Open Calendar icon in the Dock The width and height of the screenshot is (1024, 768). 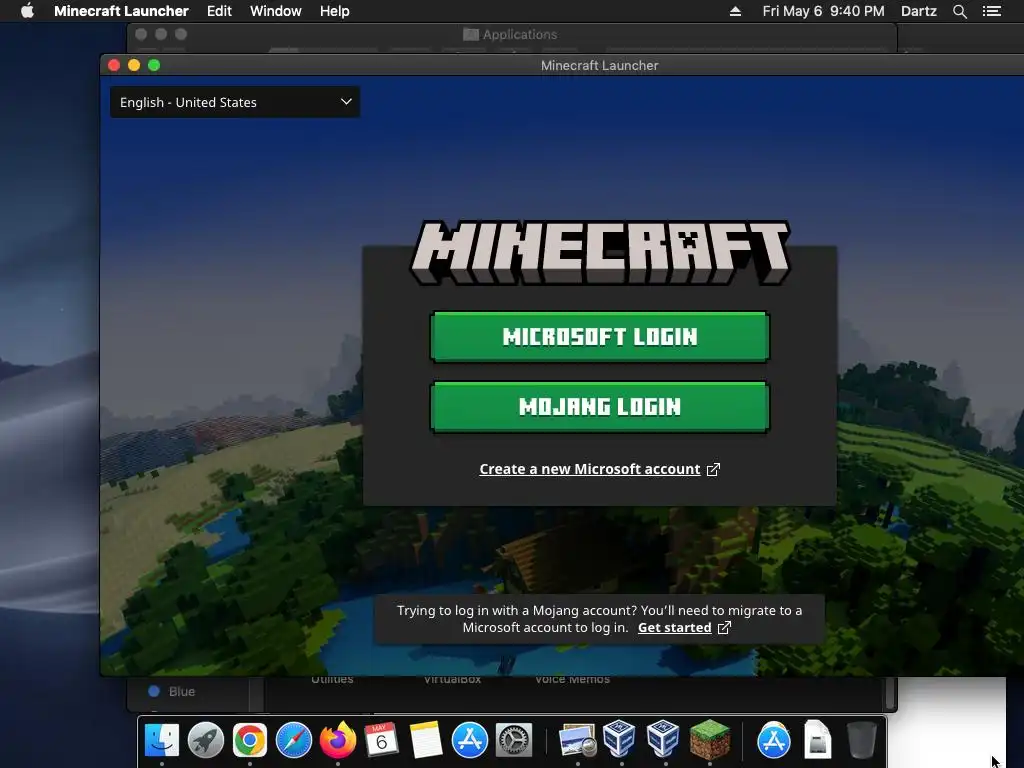[381, 741]
